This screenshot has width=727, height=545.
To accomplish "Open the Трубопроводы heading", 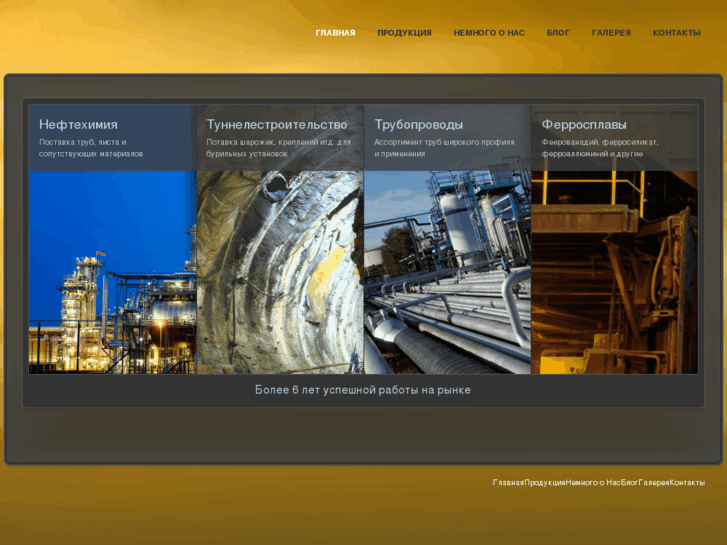I will click(x=419, y=124).
